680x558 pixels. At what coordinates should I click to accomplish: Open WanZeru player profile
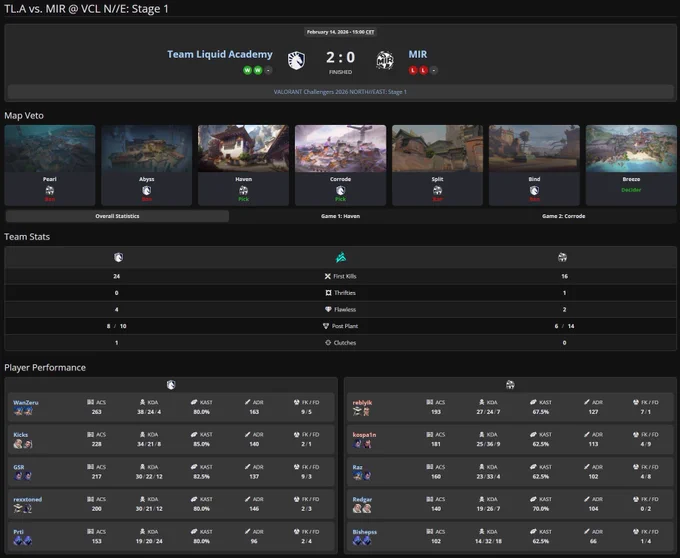point(26,402)
